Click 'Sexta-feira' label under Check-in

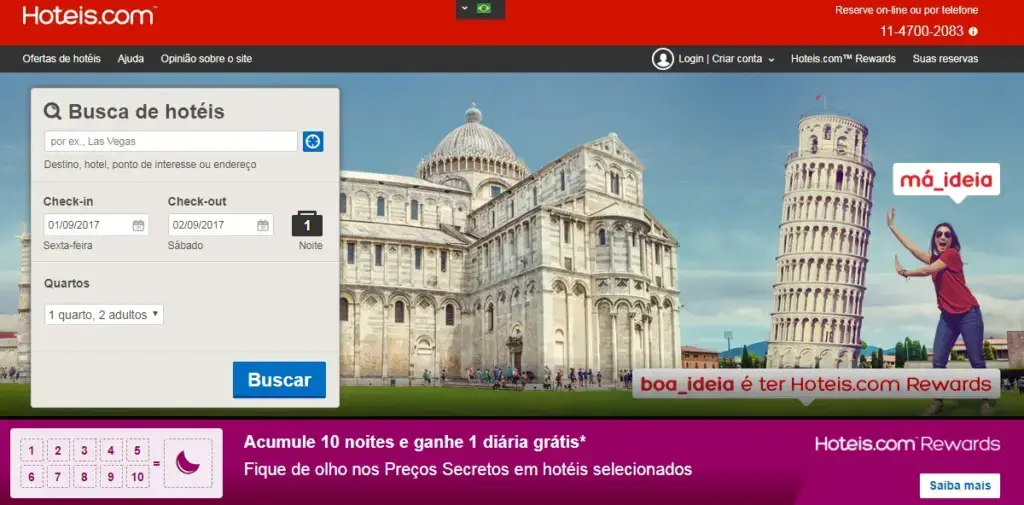(68, 246)
